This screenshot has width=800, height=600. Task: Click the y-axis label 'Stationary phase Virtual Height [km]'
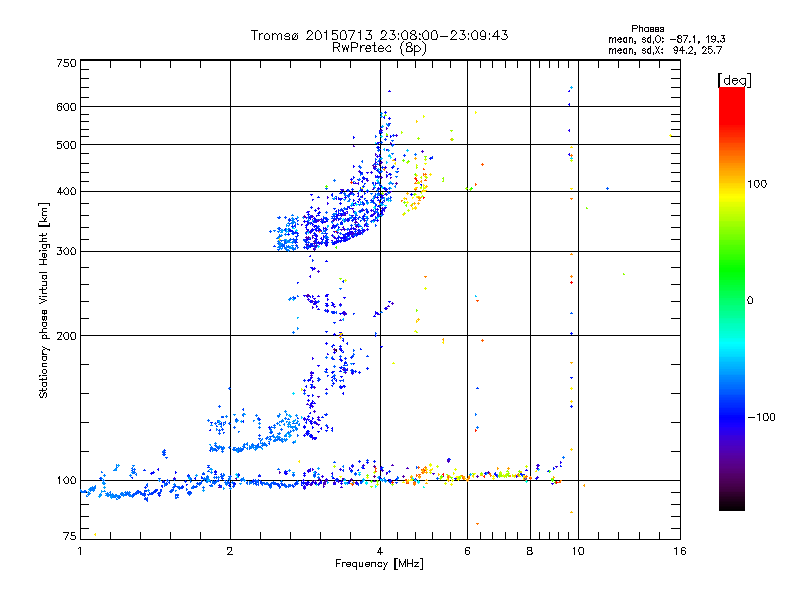(43, 300)
